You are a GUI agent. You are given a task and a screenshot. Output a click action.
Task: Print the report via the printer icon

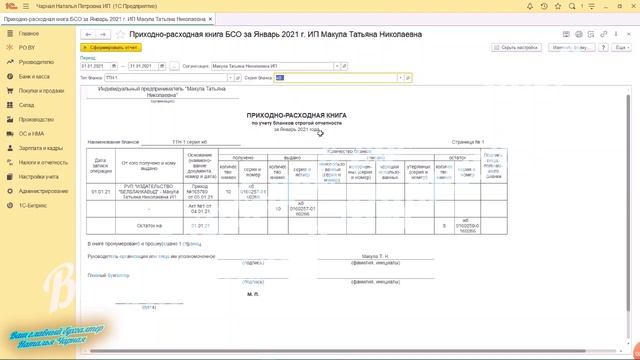click(578, 34)
